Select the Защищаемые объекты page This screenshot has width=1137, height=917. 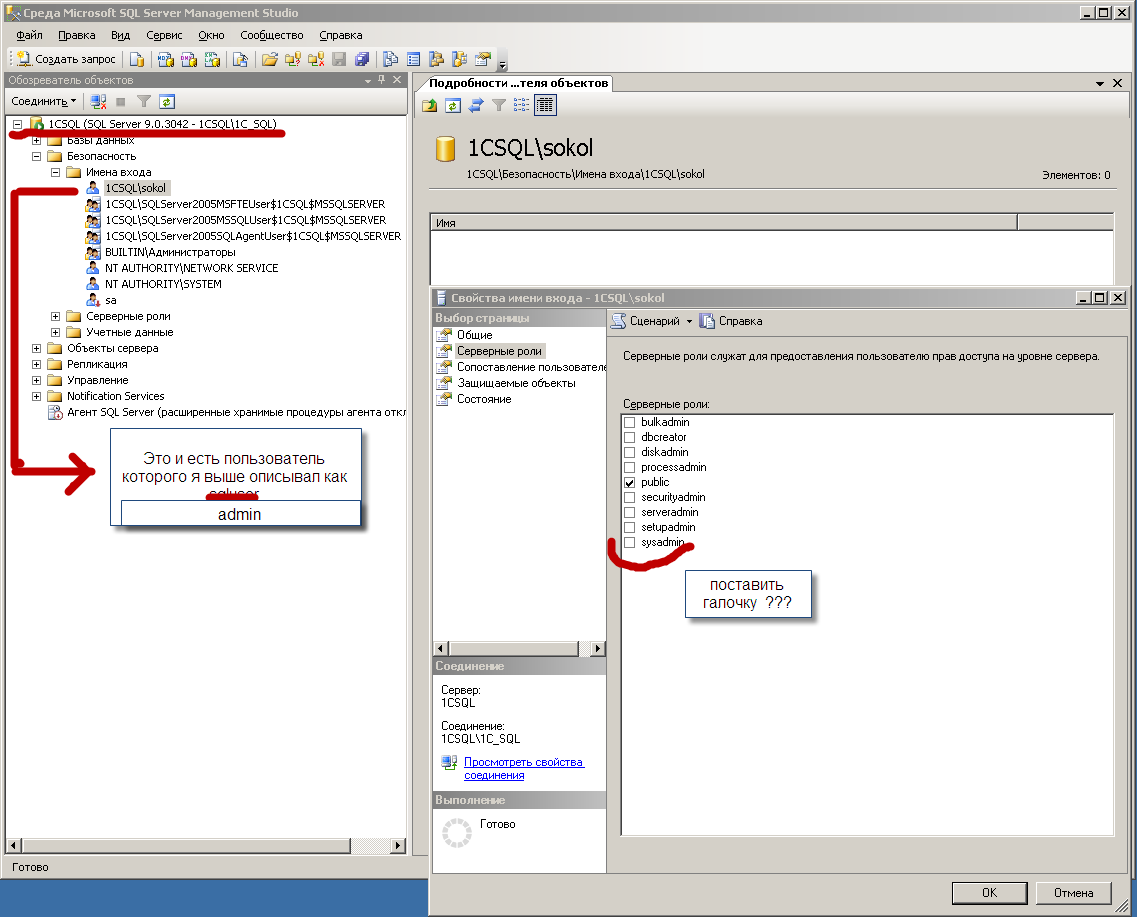(x=516, y=383)
